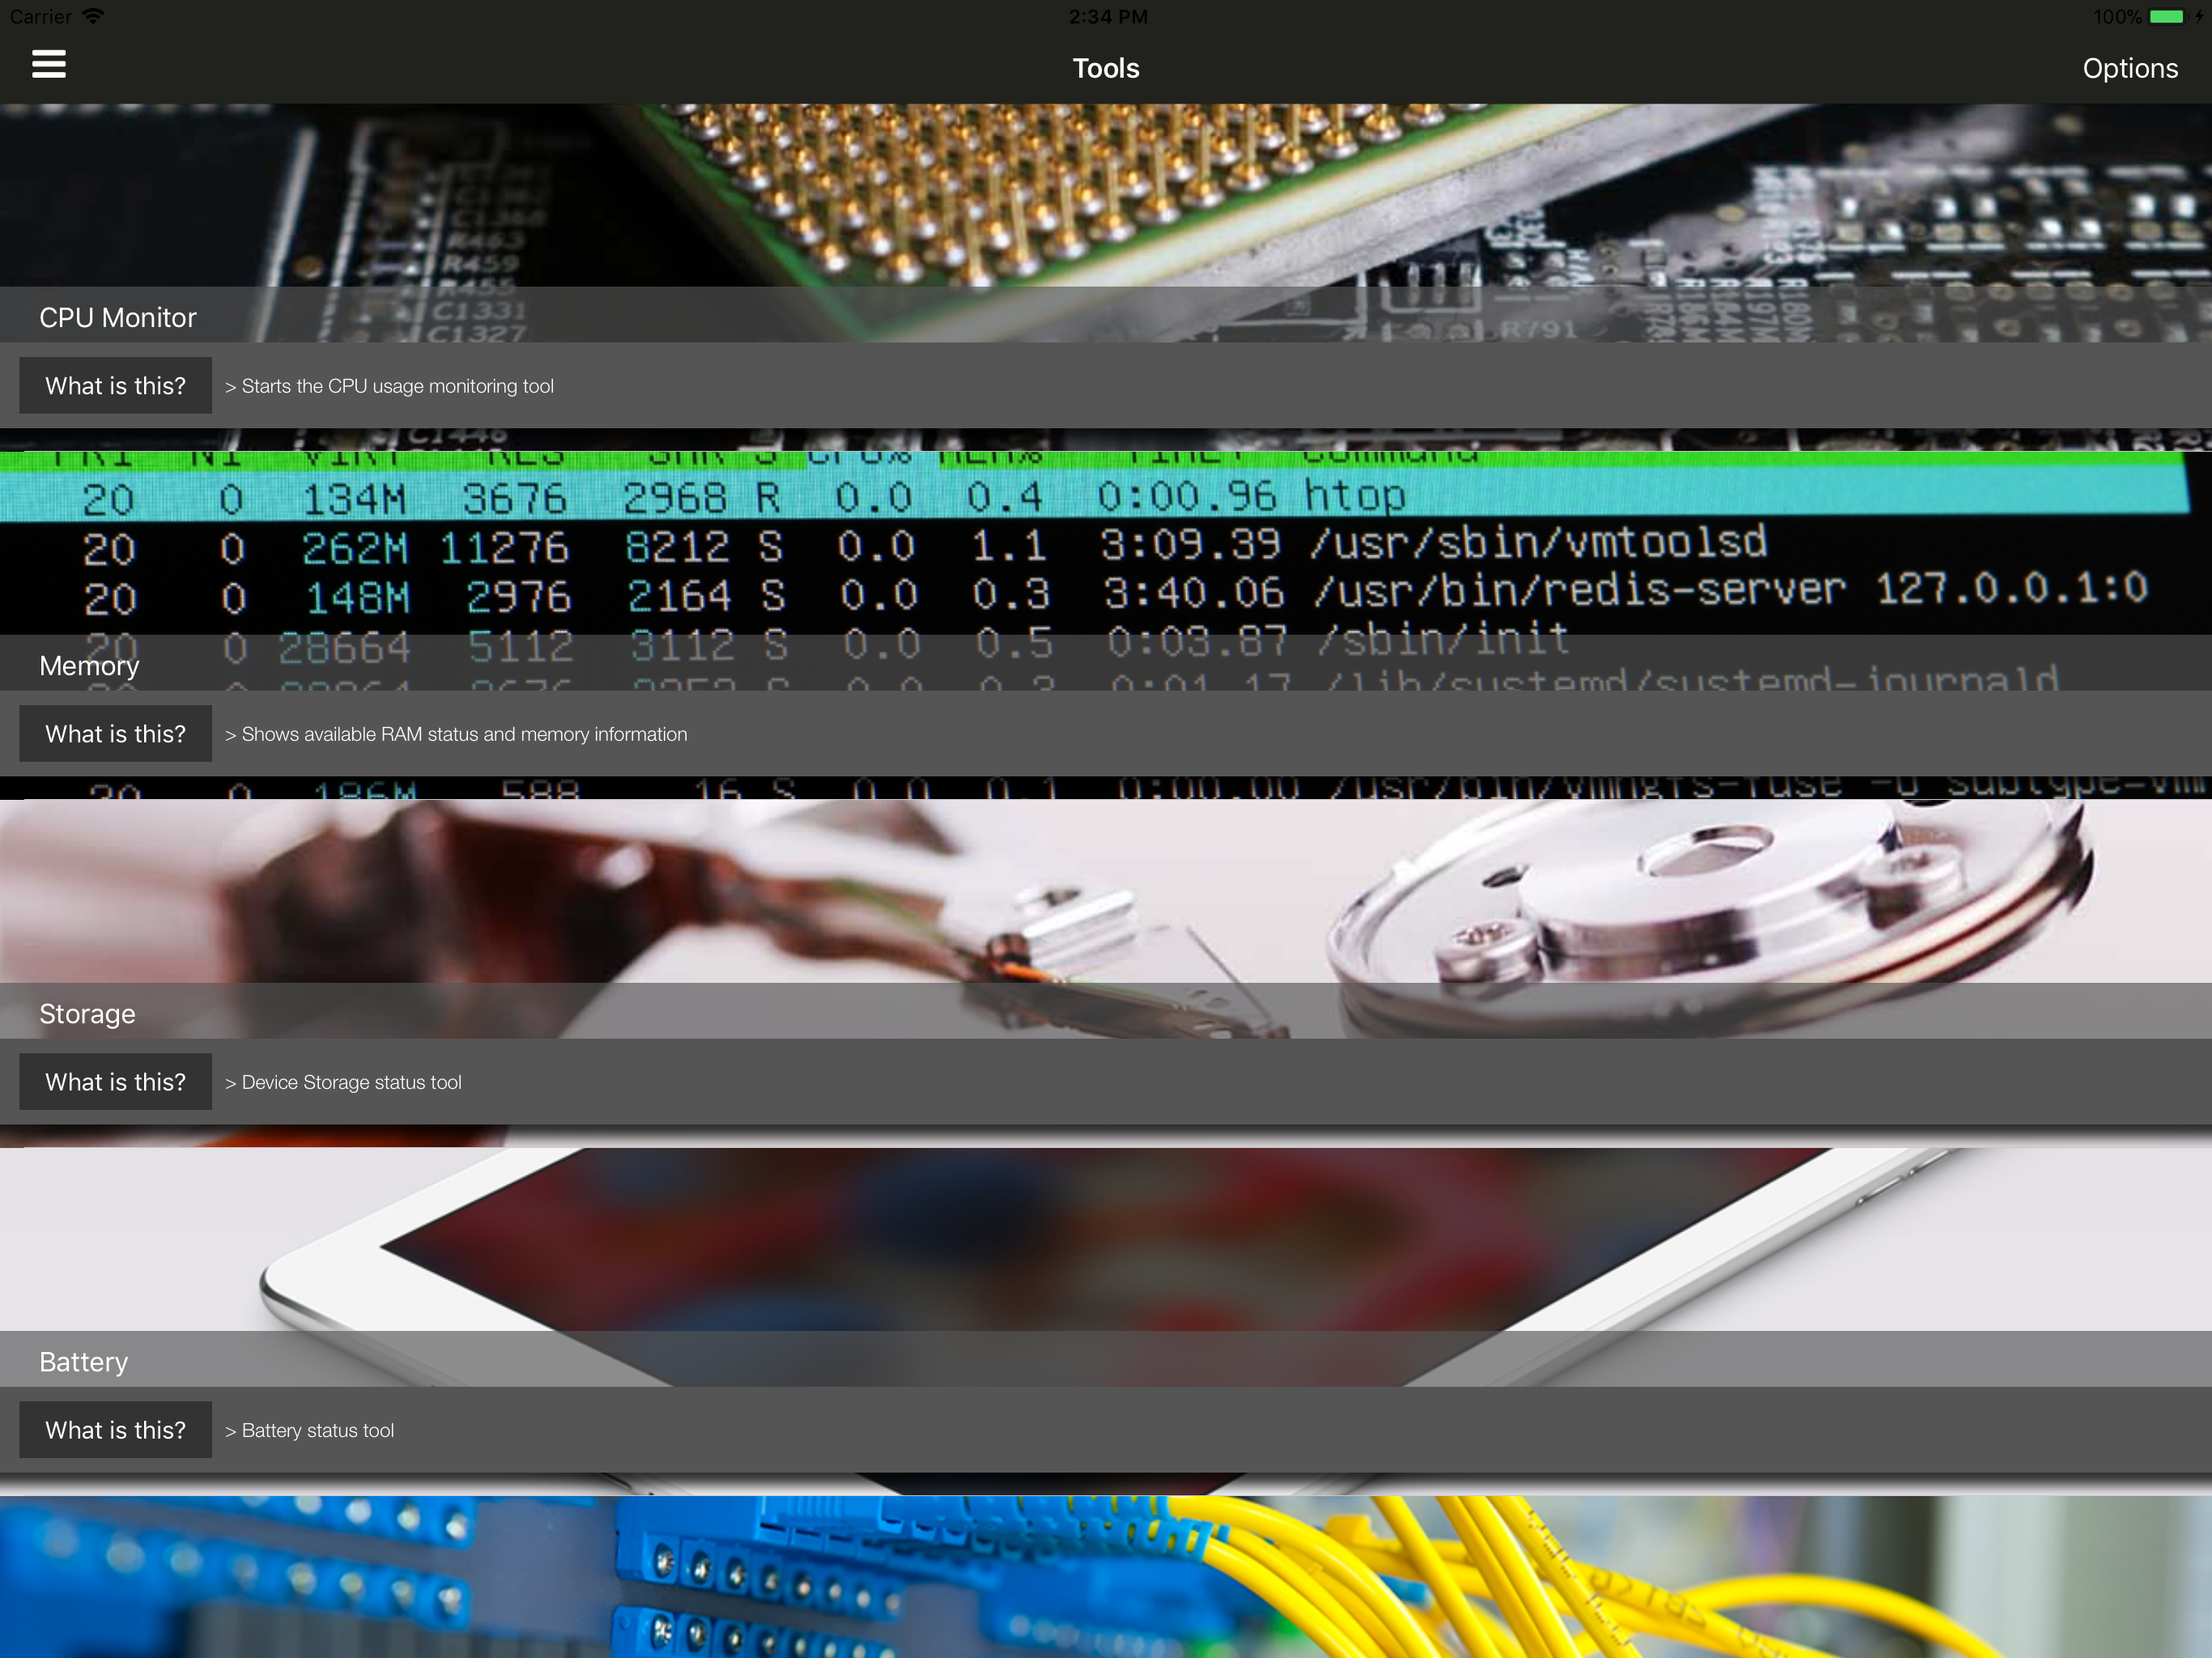Click 'Starts the CPU usage monitoring tool' text

(x=397, y=386)
